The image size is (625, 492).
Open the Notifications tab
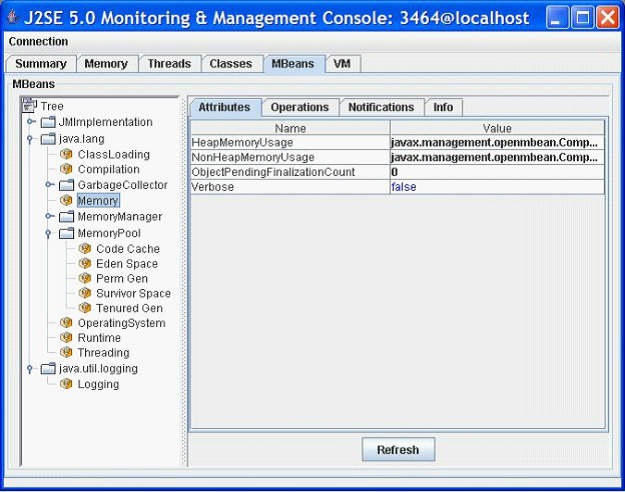[381, 107]
